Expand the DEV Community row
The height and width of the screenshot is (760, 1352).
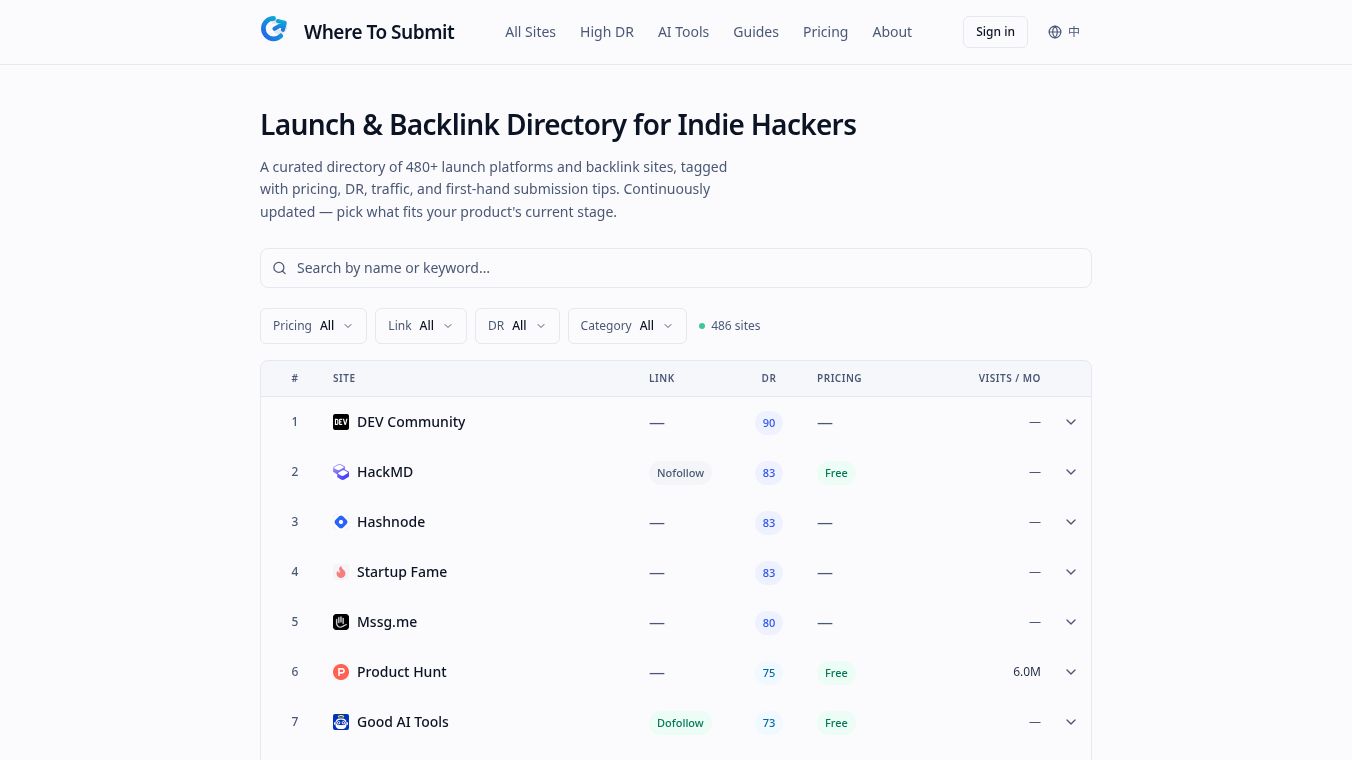[x=1071, y=422]
